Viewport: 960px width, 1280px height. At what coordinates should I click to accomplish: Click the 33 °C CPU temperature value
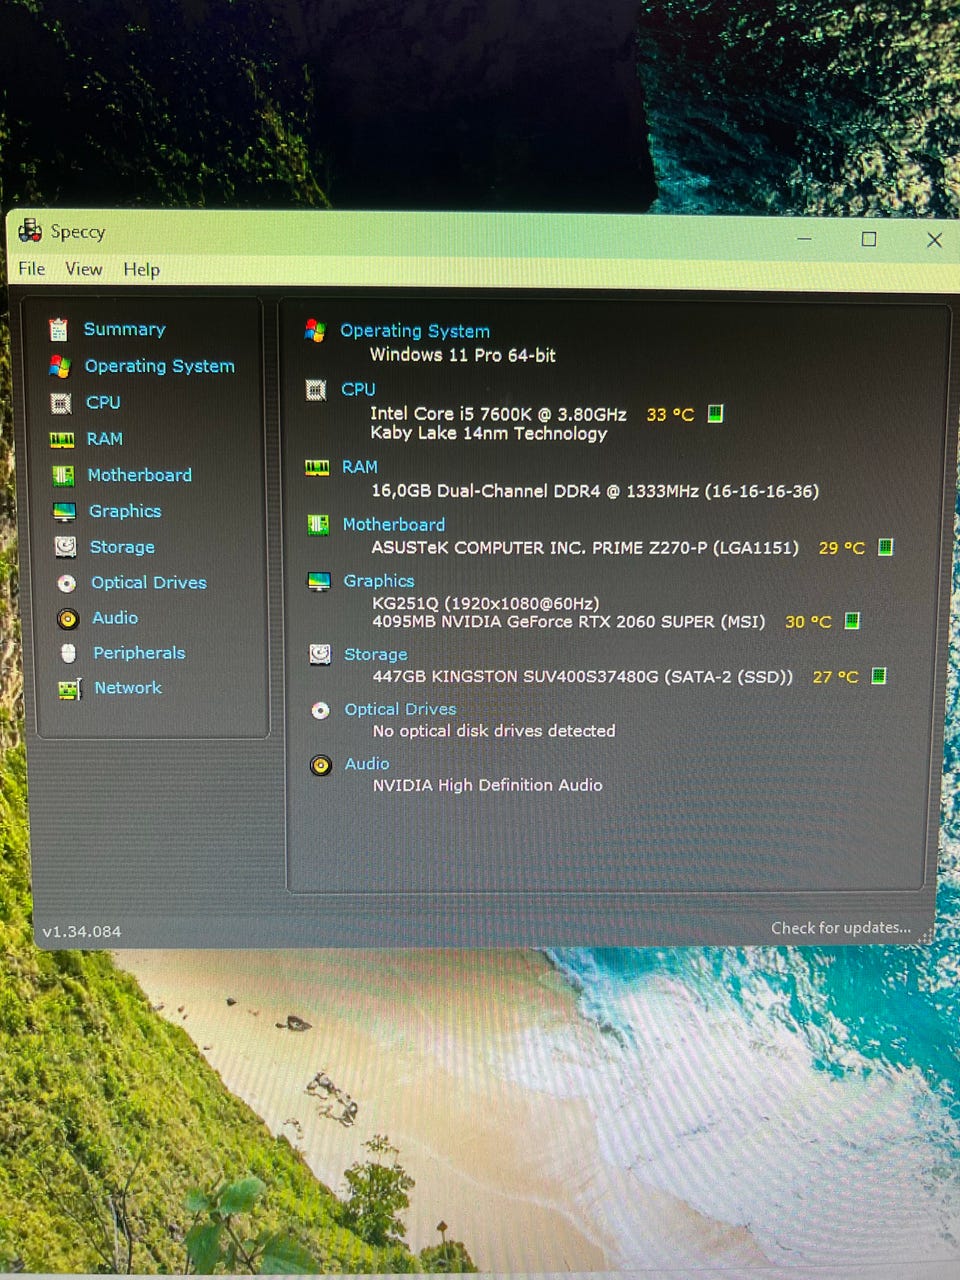[670, 414]
